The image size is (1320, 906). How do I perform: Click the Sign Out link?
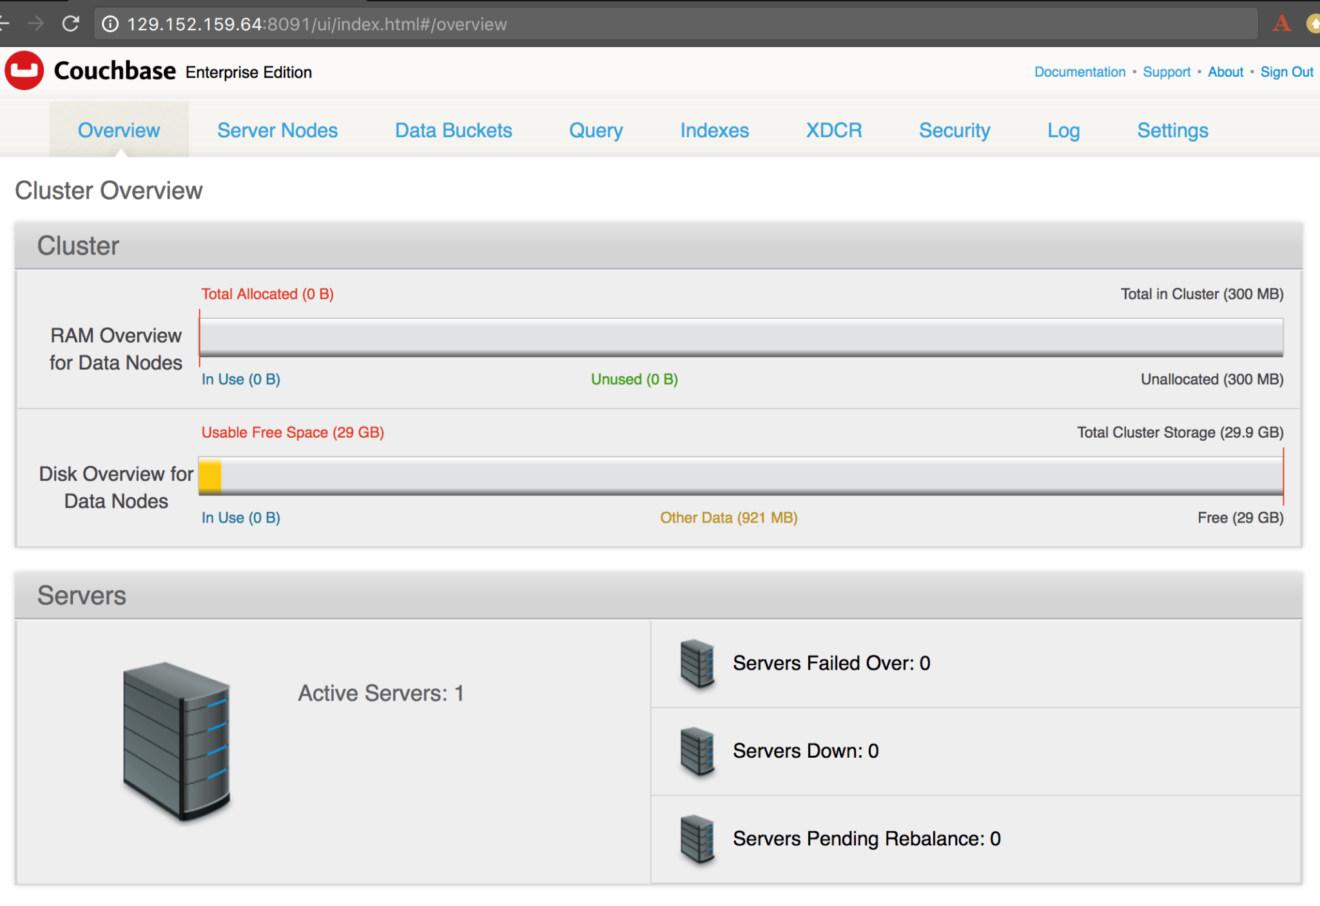point(1286,71)
